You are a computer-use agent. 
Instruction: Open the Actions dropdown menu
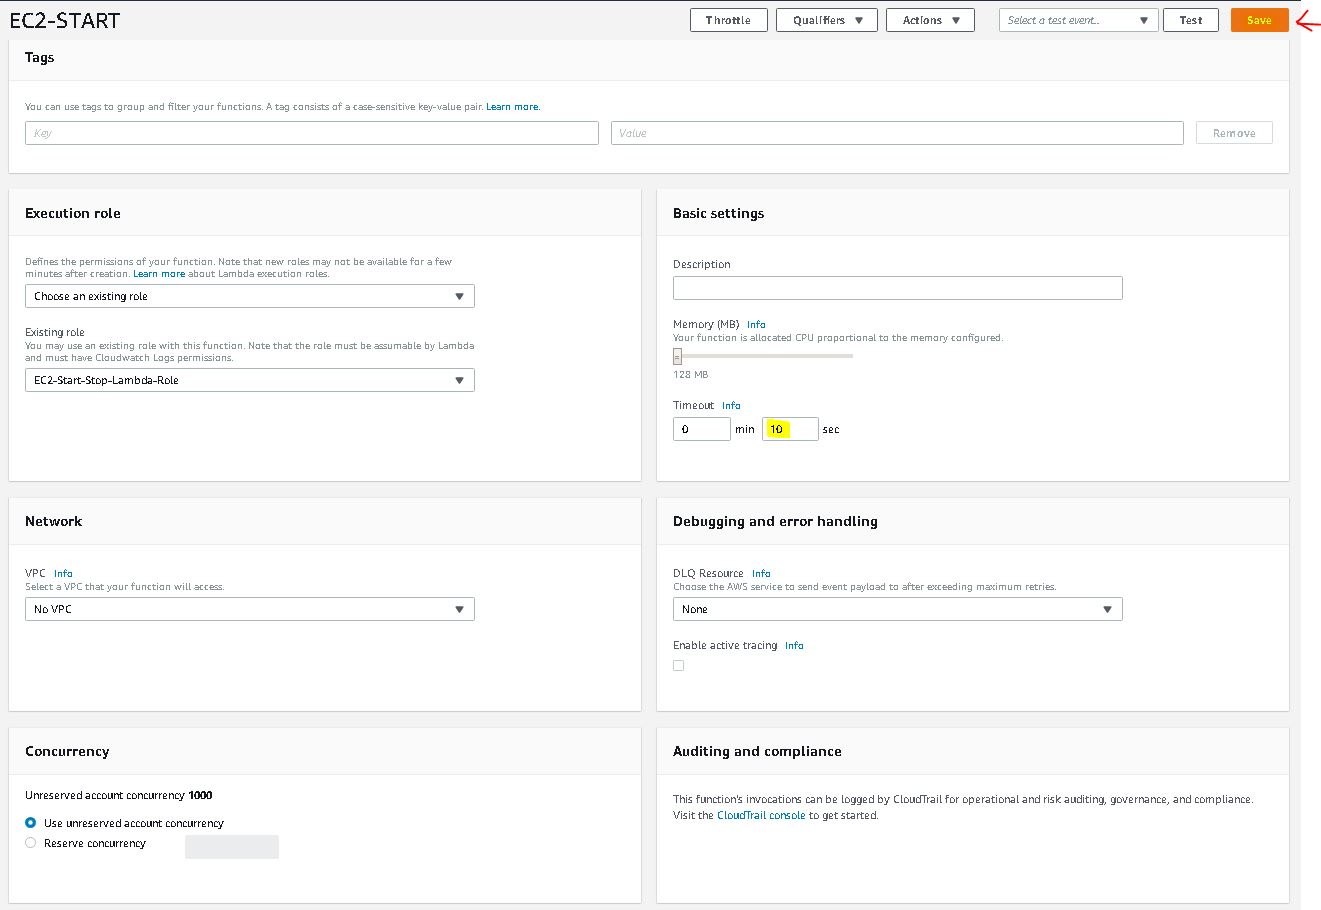coord(930,20)
